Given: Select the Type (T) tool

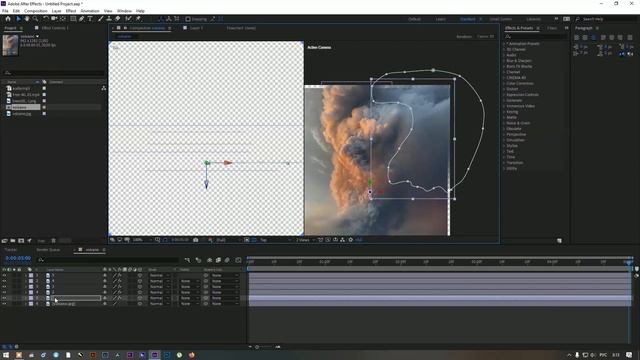Looking at the screenshot, I should (x=90, y=19).
